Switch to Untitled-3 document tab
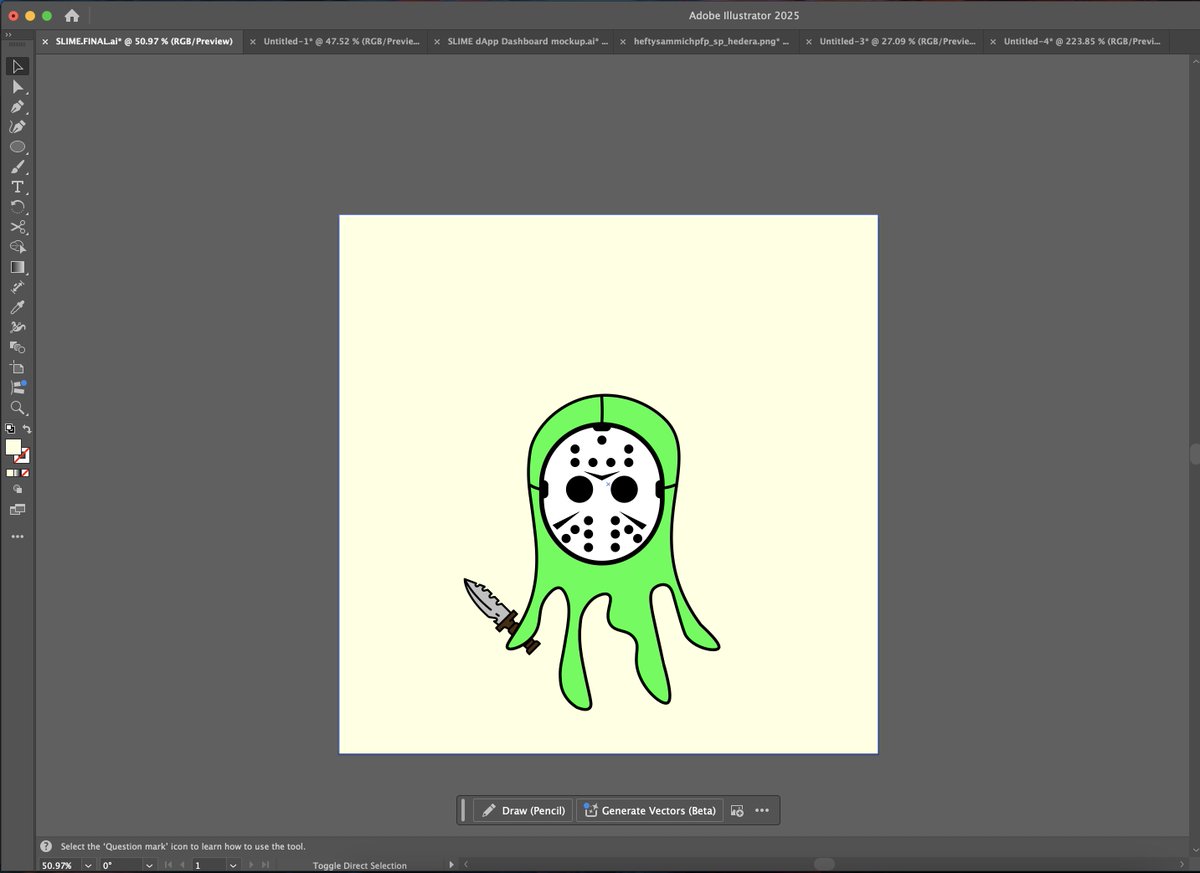The image size is (1200, 873). (x=897, y=42)
